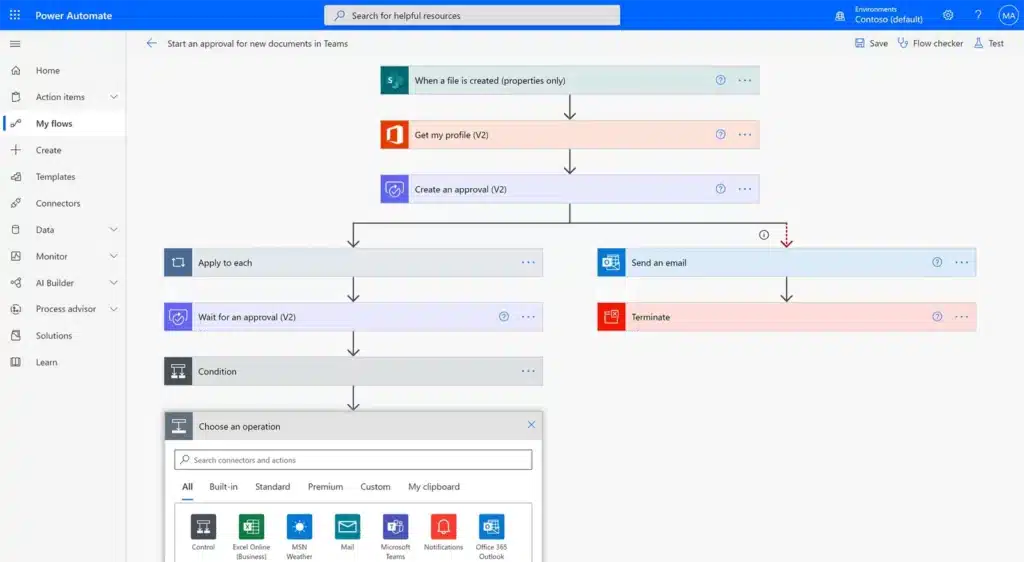Open help for Get my profile (V2)
The width and height of the screenshot is (1024, 562).
(x=720, y=134)
